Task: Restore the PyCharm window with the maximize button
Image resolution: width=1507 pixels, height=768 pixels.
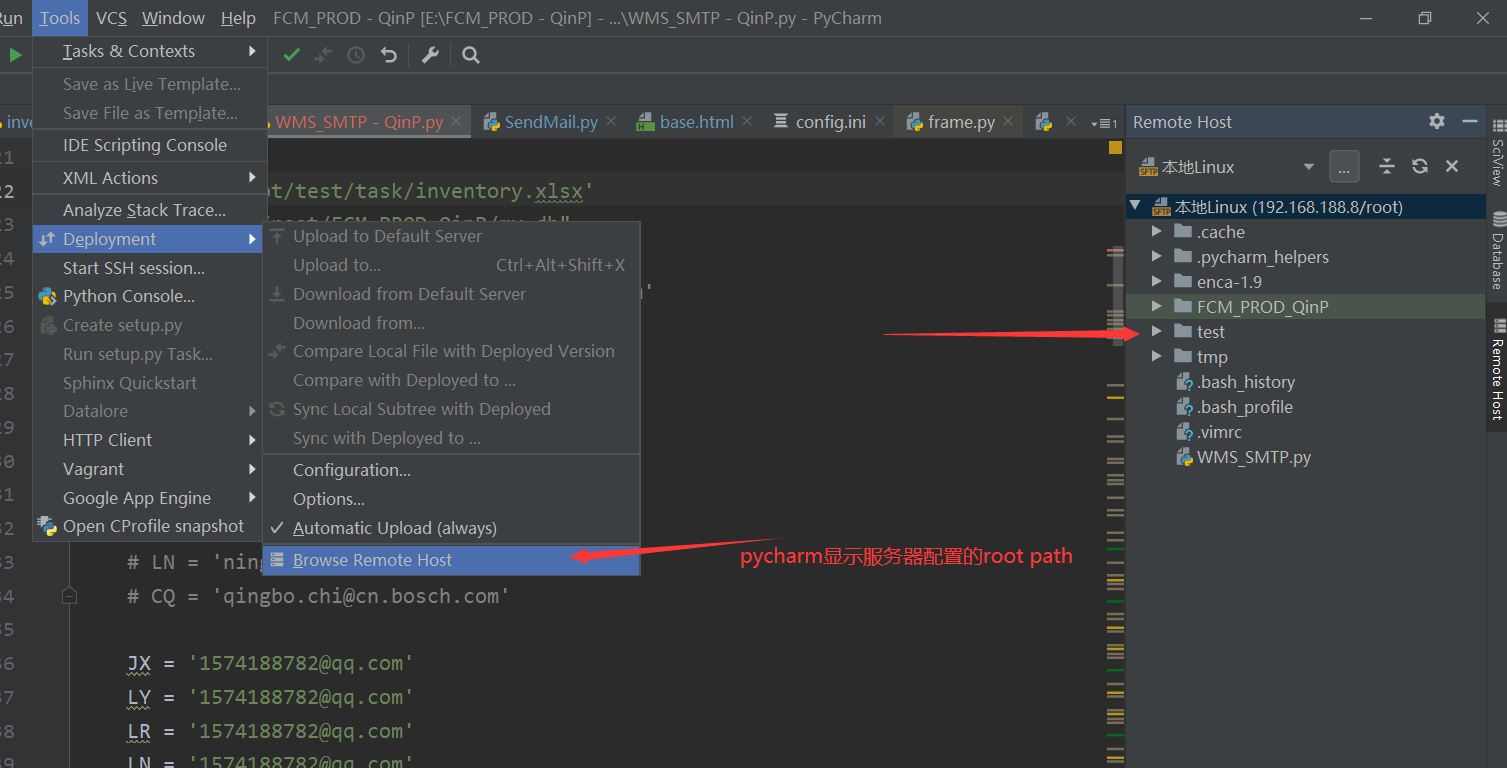Action: [x=1425, y=18]
